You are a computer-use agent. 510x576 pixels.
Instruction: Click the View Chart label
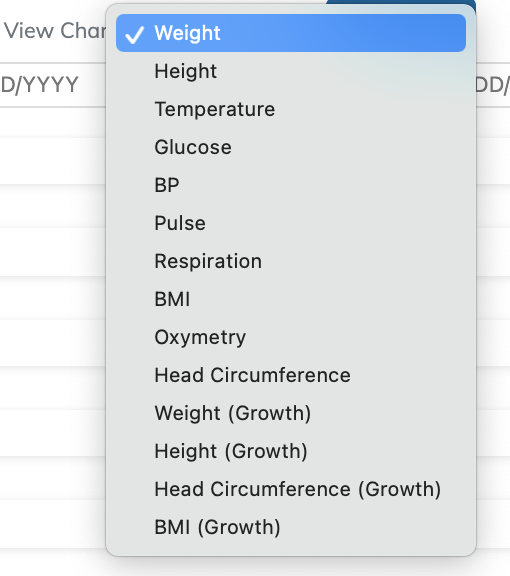pyautogui.click(x=55, y=30)
